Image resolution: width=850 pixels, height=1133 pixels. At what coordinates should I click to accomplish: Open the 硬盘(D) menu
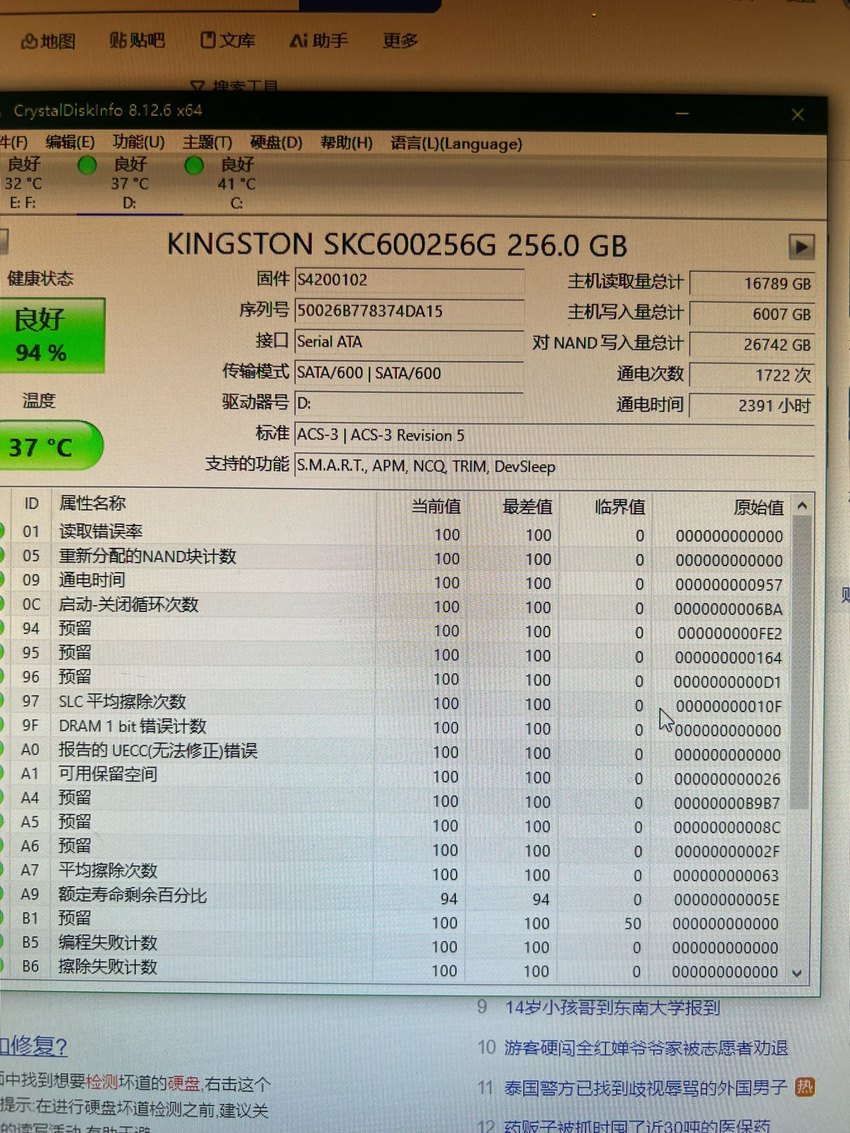coord(275,142)
